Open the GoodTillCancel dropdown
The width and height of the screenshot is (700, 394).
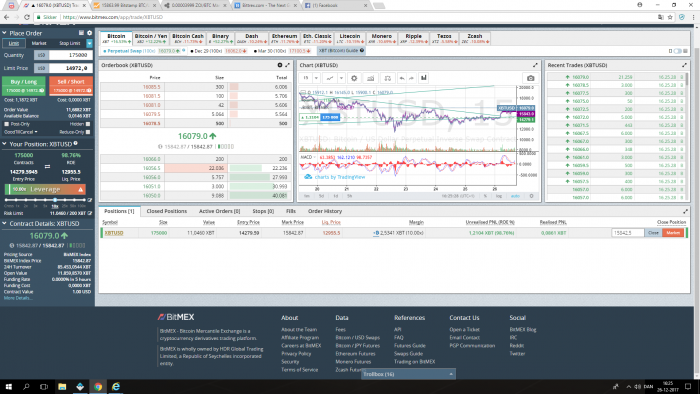(21, 132)
